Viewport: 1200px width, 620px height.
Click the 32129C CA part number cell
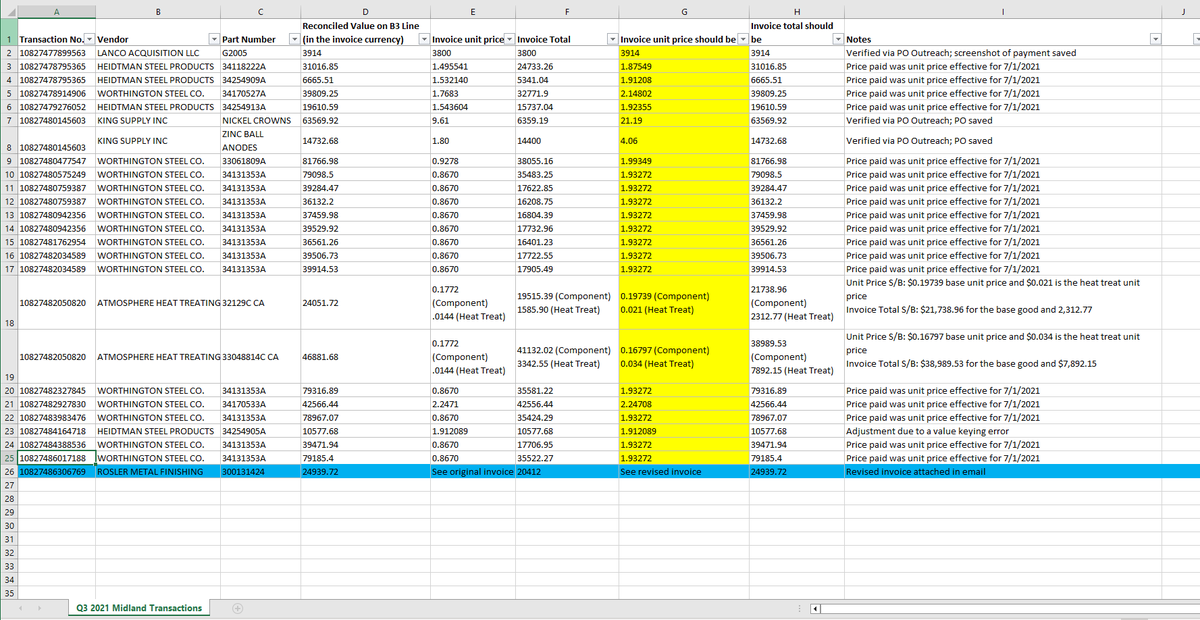coord(259,302)
